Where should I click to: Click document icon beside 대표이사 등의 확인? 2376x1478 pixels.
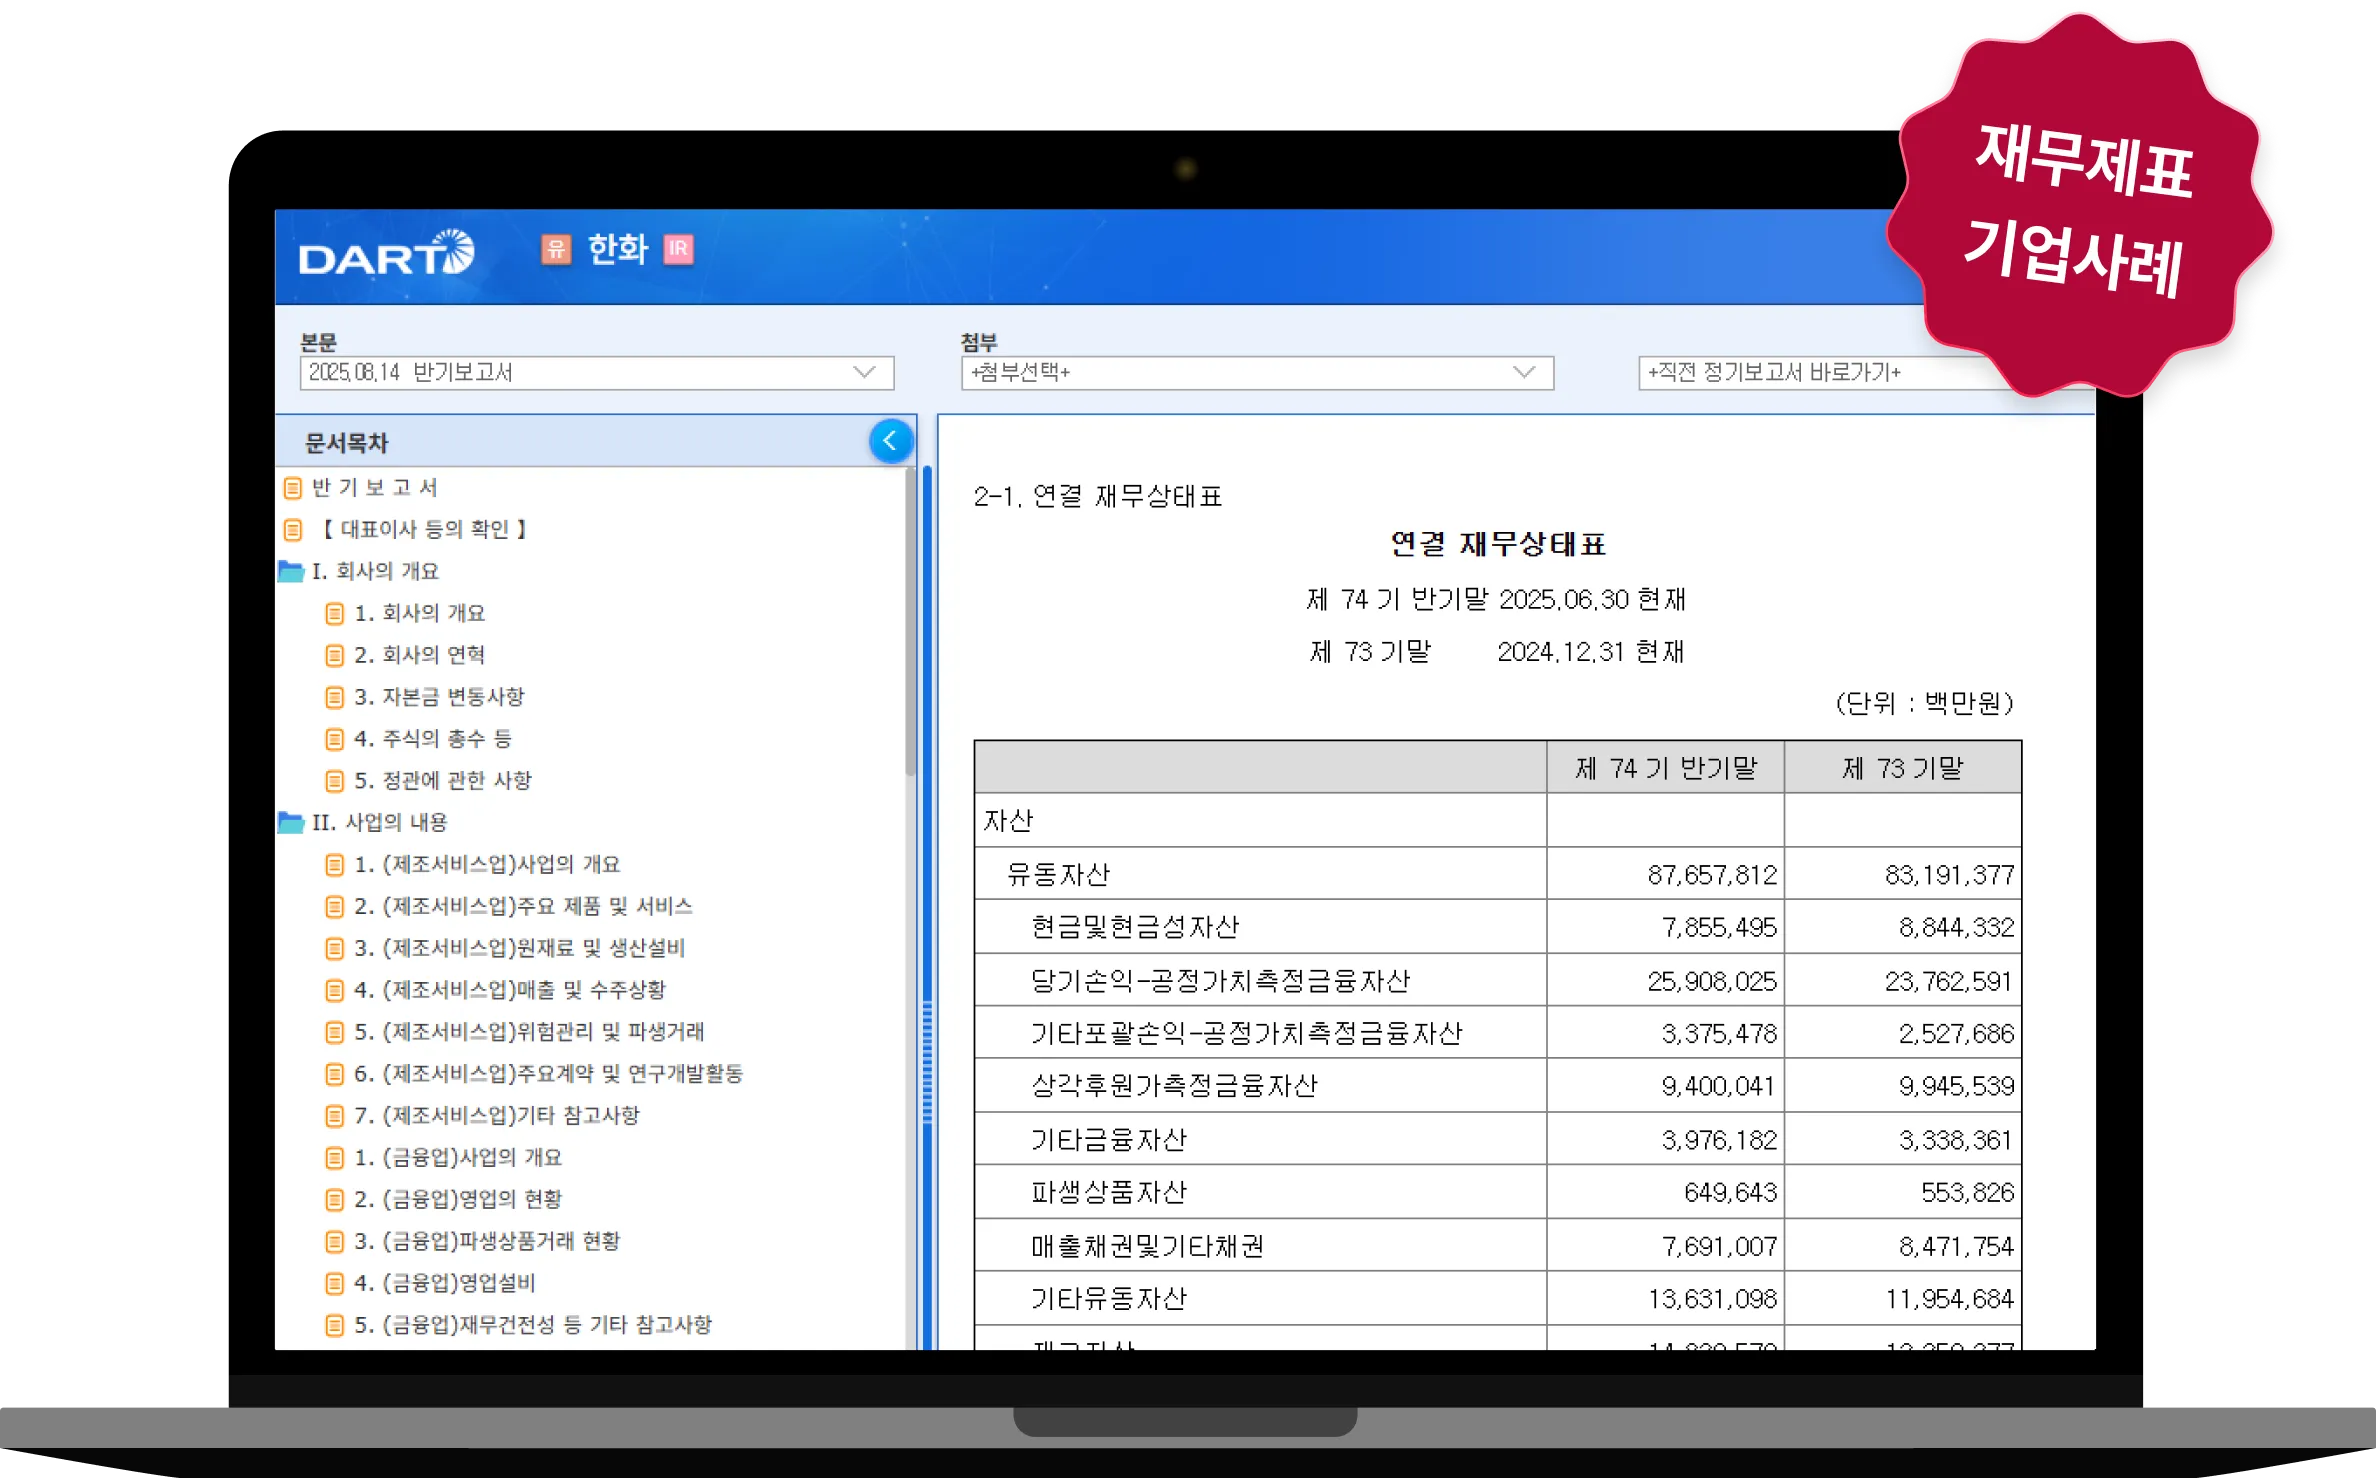point(293,530)
